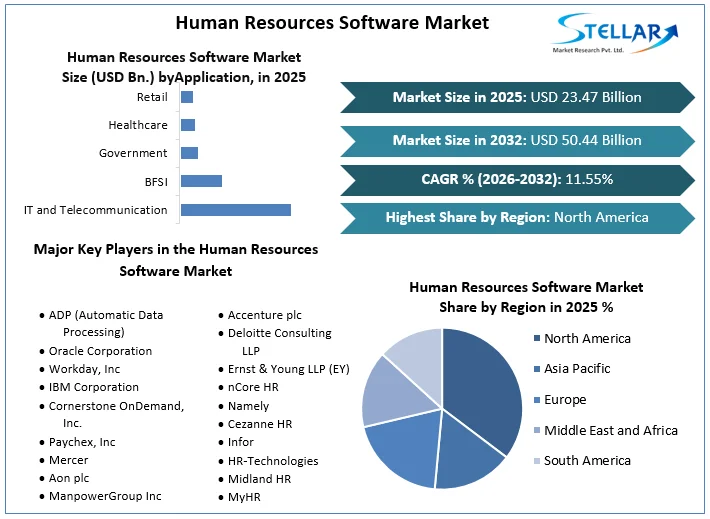Click the Asia Pacific legend label

pyautogui.click(x=577, y=369)
